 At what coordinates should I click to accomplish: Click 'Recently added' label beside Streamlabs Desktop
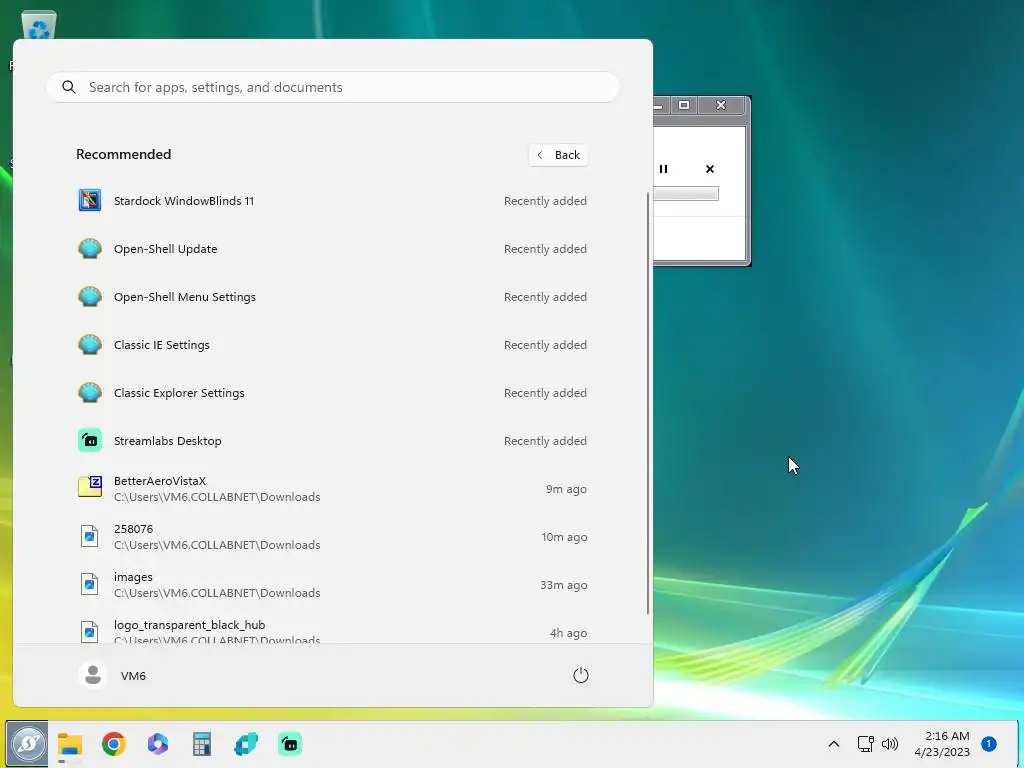[545, 441]
